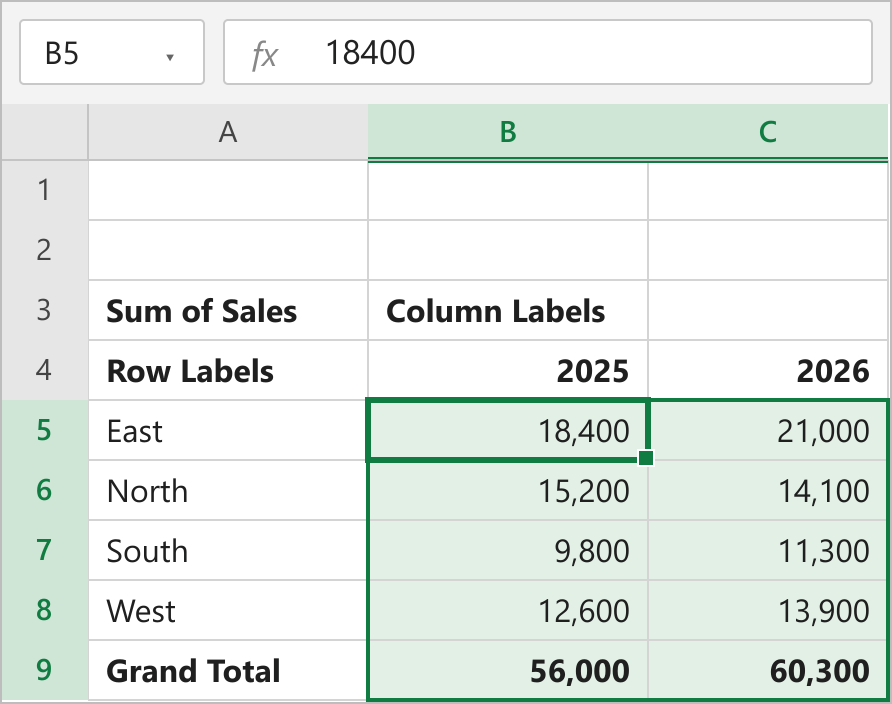Viewport: 892px width, 704px height.
Task: Click the South row label
Action: pyautogui.click(x=228, y=550)
